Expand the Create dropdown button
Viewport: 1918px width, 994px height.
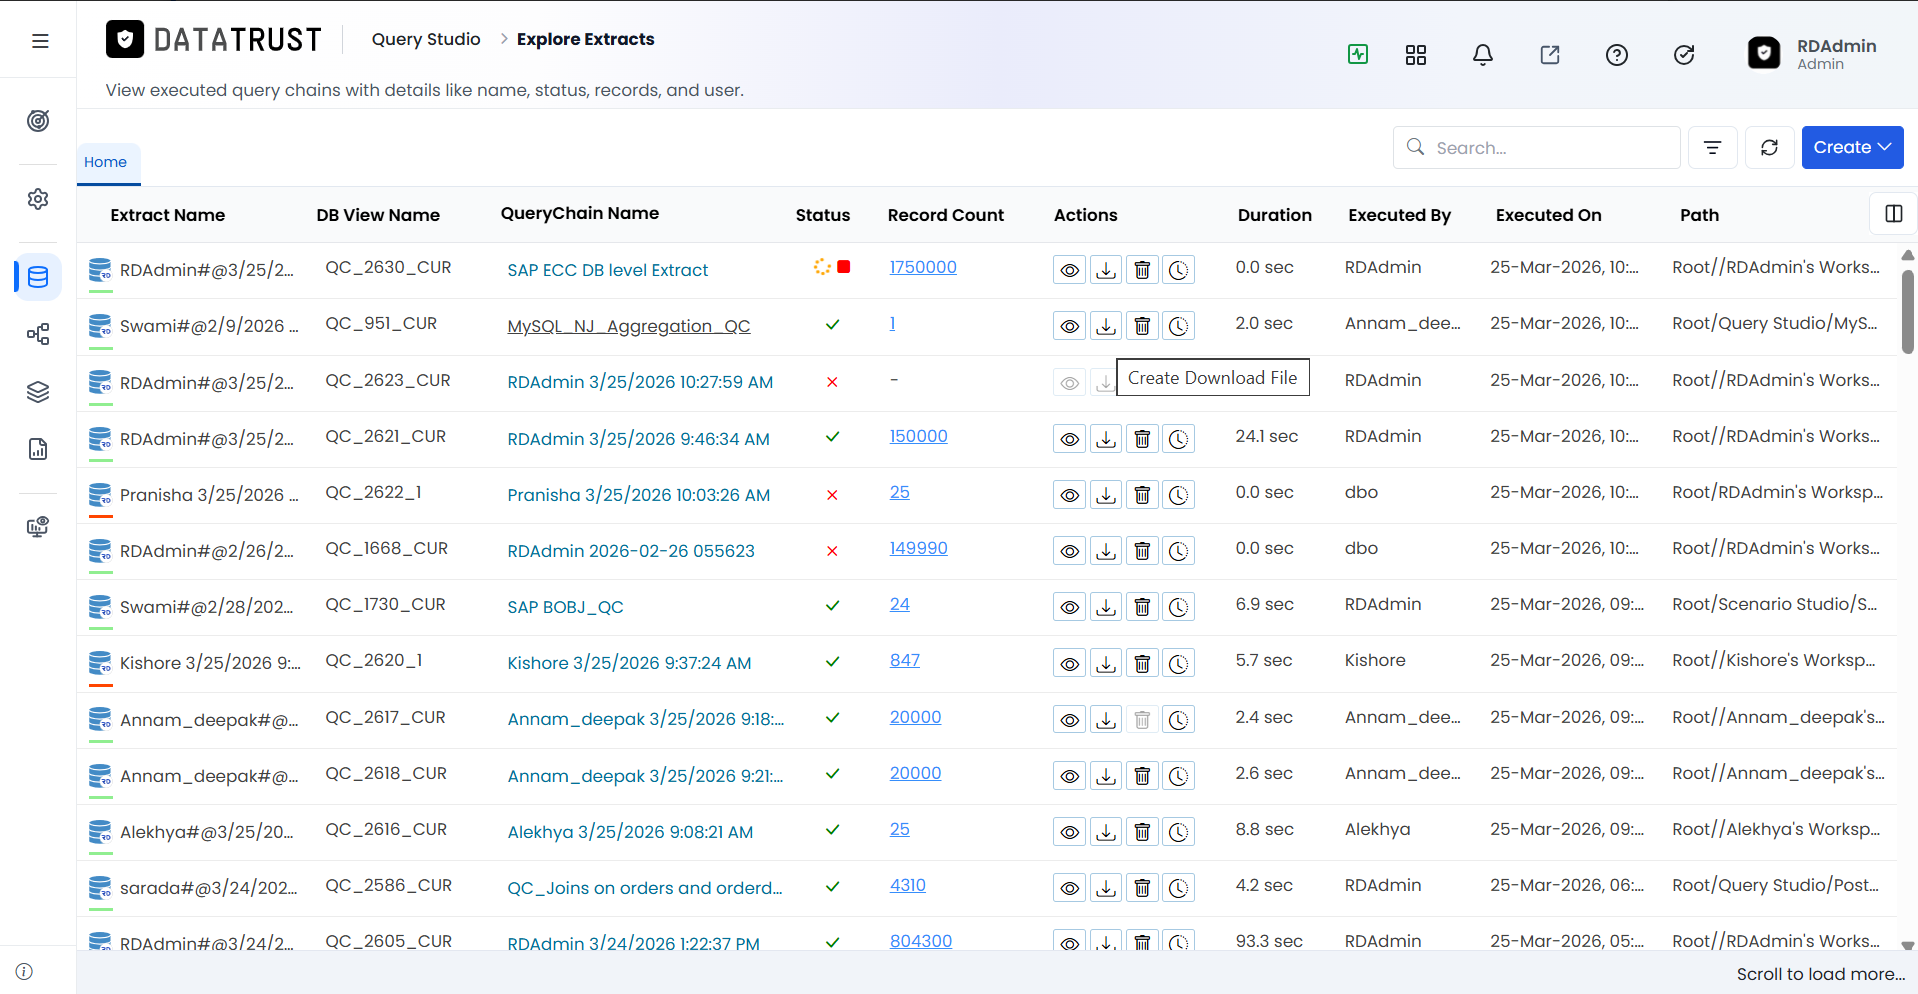tap(1852, 148)
